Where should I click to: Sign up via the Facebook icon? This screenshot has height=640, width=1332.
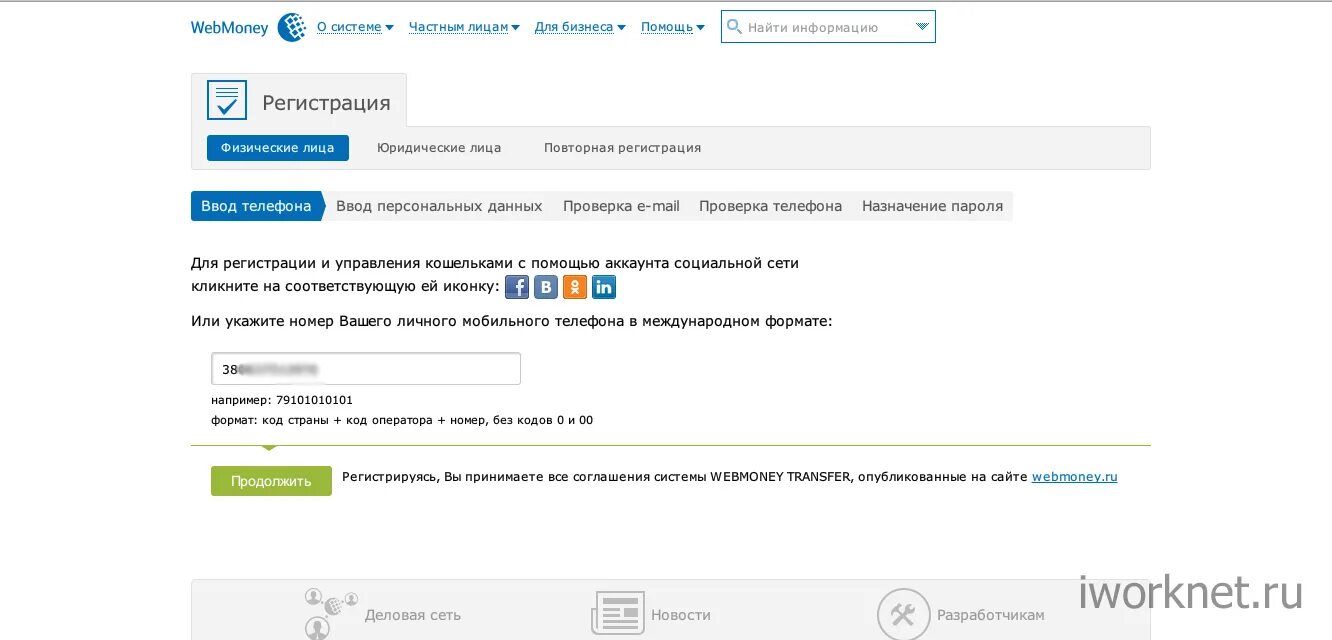516,288
